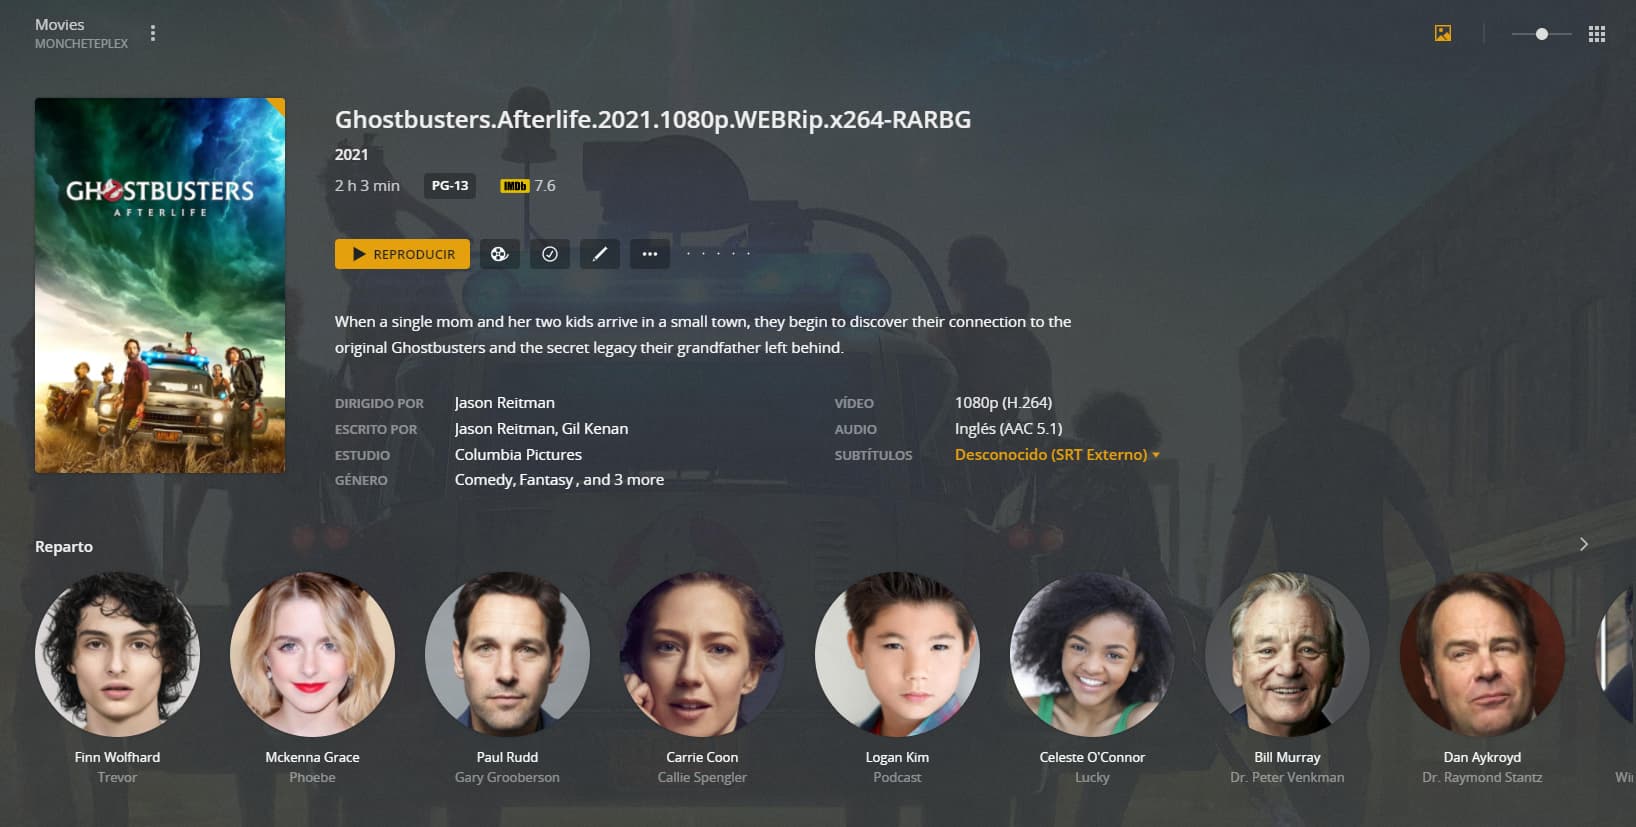This screenshot has width=1636, height=827.
Task: Click the PG-13 content rating badge
Action: 450,186
